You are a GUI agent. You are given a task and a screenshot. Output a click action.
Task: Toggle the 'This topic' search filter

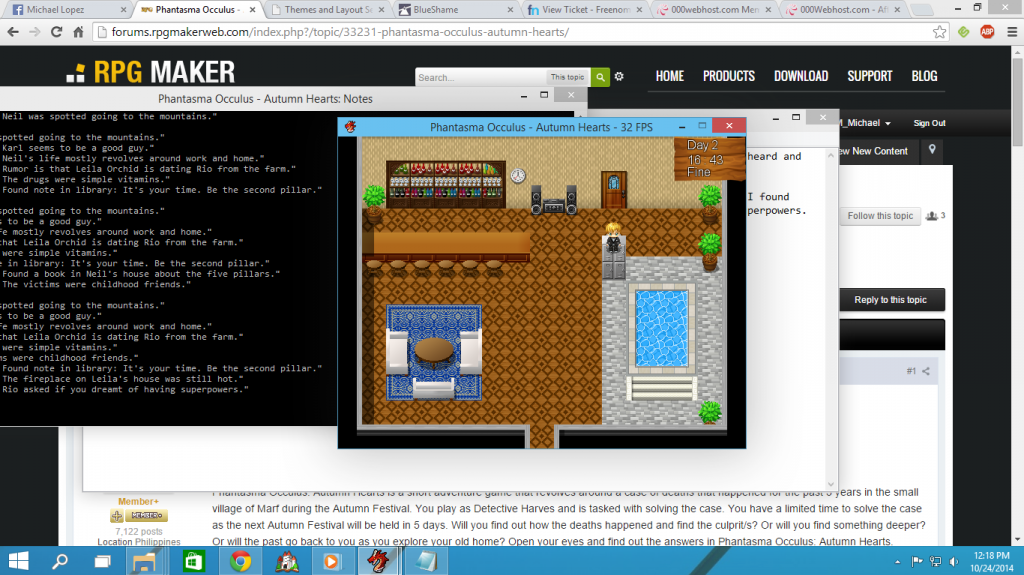(x=568, y=77)
